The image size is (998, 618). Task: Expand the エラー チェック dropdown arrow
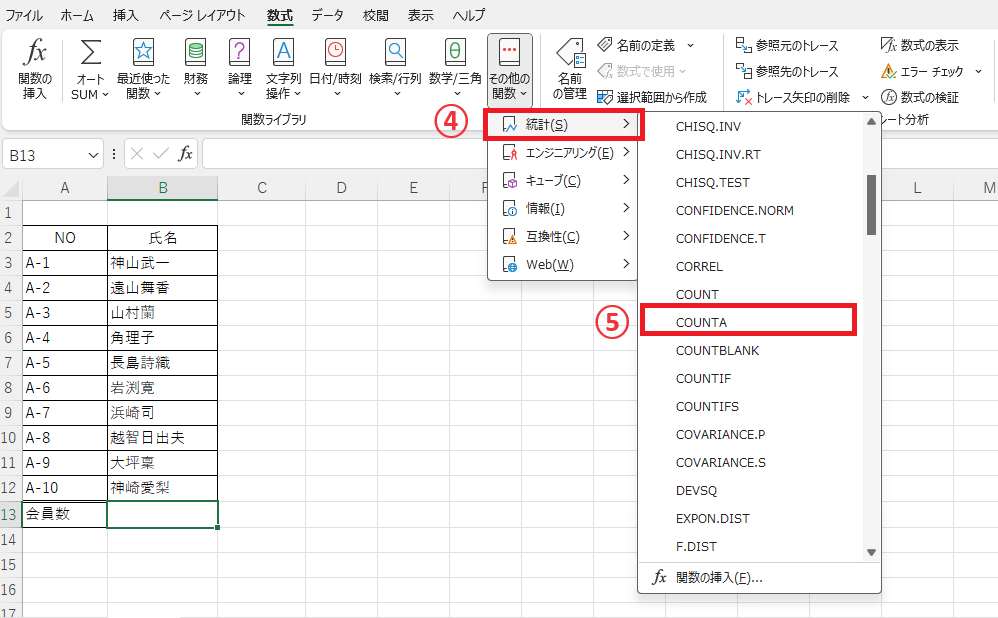point(978,71)
